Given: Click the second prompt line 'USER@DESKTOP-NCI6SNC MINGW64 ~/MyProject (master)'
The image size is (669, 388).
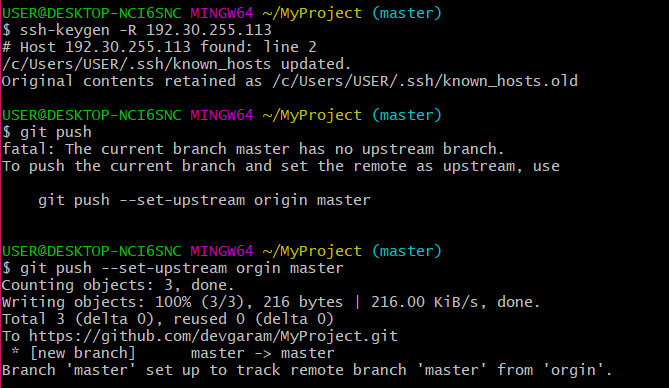Looking at the screenshot, I should 221,115.
